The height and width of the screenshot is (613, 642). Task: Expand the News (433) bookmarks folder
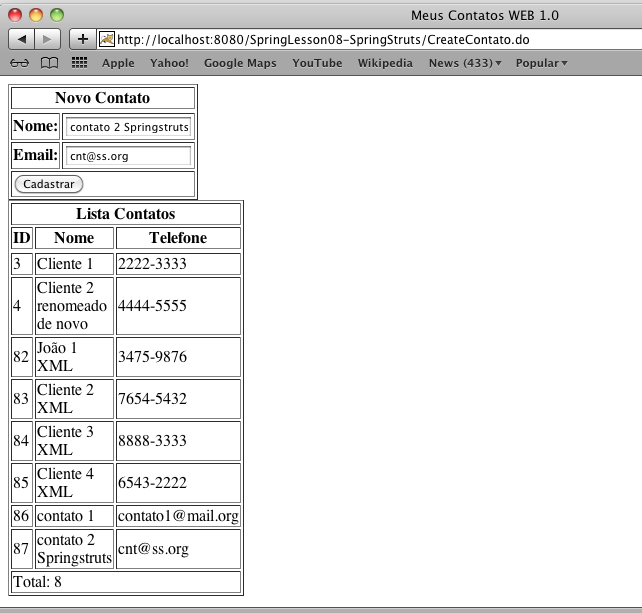465,63
